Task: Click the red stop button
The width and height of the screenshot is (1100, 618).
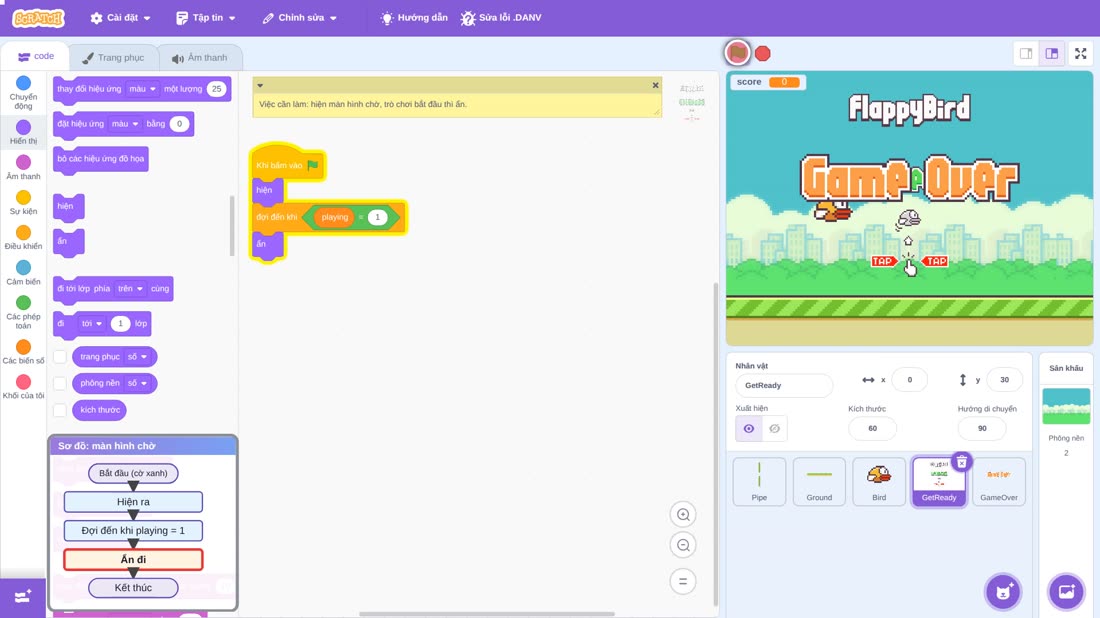Action: (x=763, y=53)
